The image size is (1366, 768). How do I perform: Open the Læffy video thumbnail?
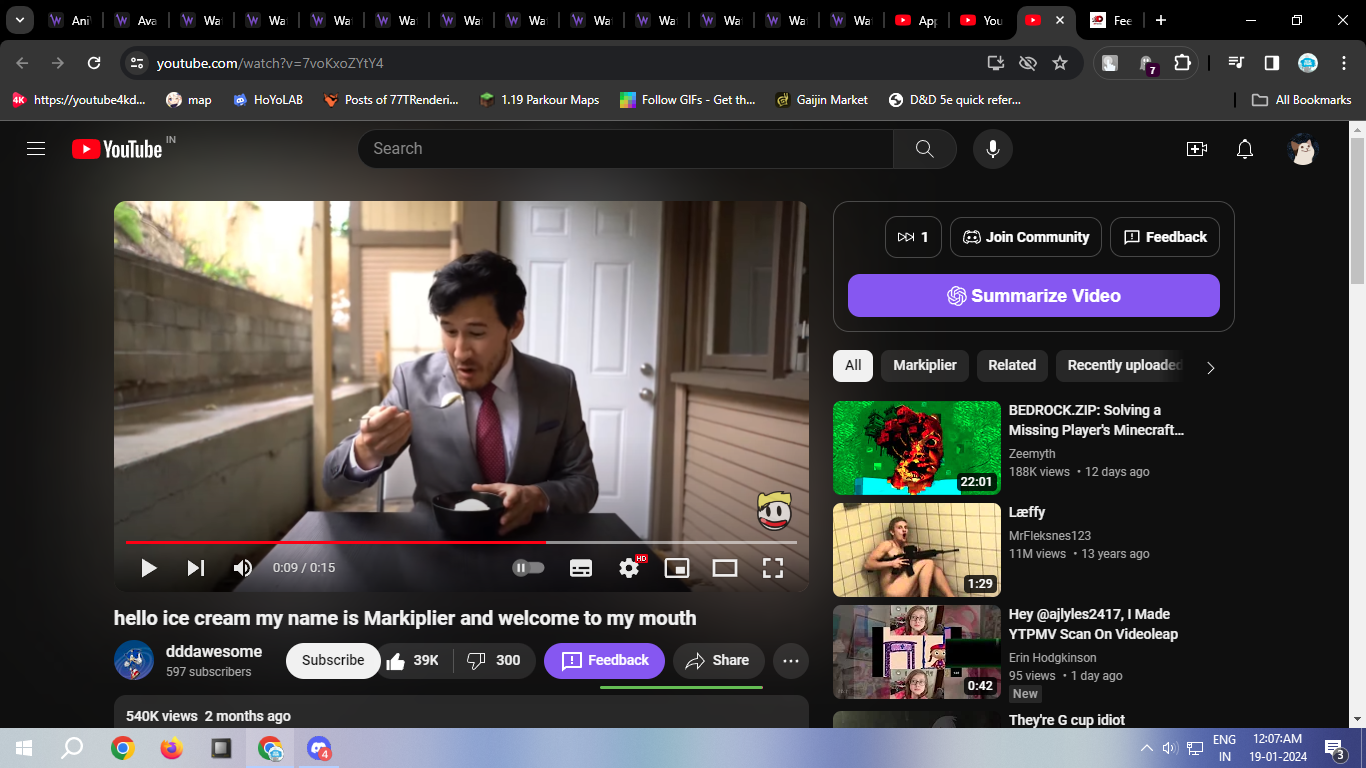(x=917, y=550)
